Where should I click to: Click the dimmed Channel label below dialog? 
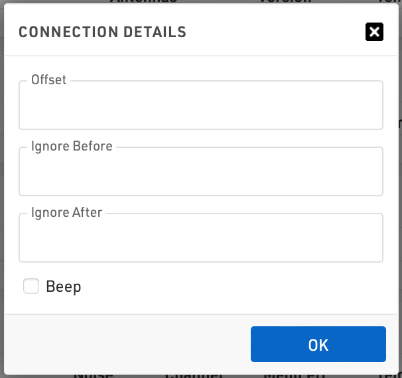[194, 376]
